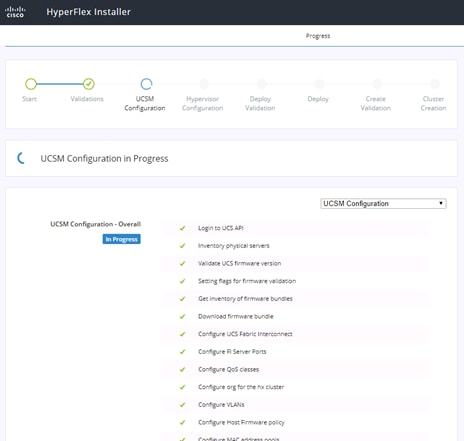Click the Deploy Validation step circle
The width and height of the screenshot is (464, 441).
262,84
